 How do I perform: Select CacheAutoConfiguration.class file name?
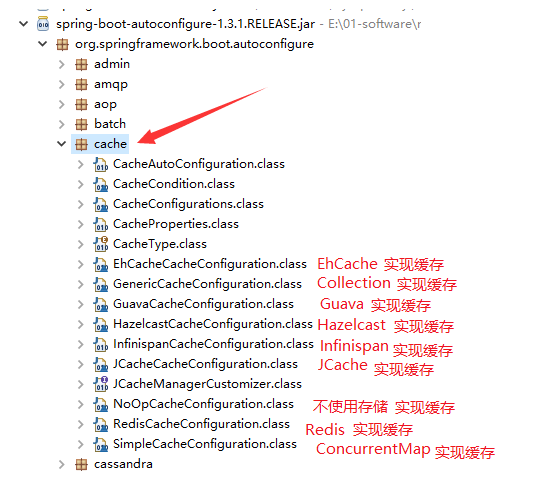pyautogui.click(x=199, y=164)
